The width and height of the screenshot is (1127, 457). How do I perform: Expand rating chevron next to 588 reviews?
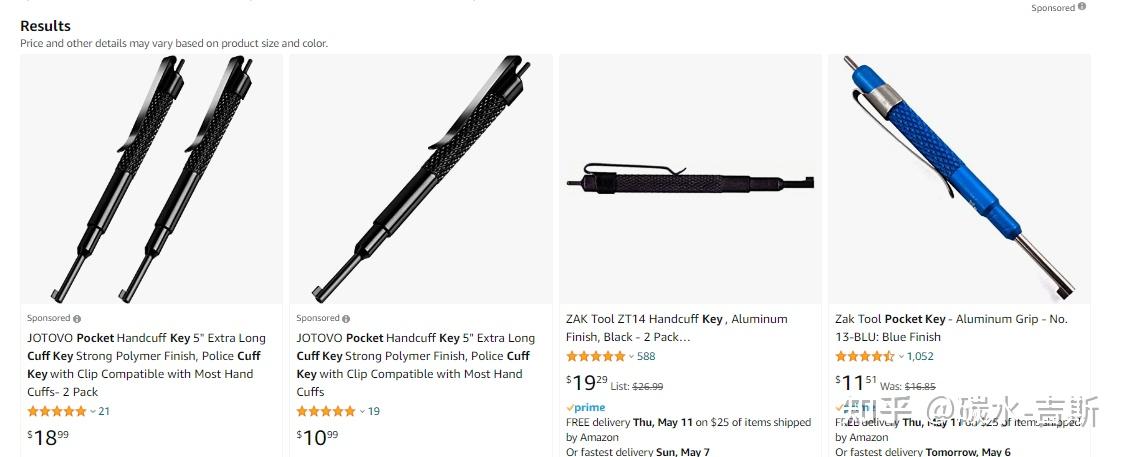pyautogui.click(x=631, y=357)
